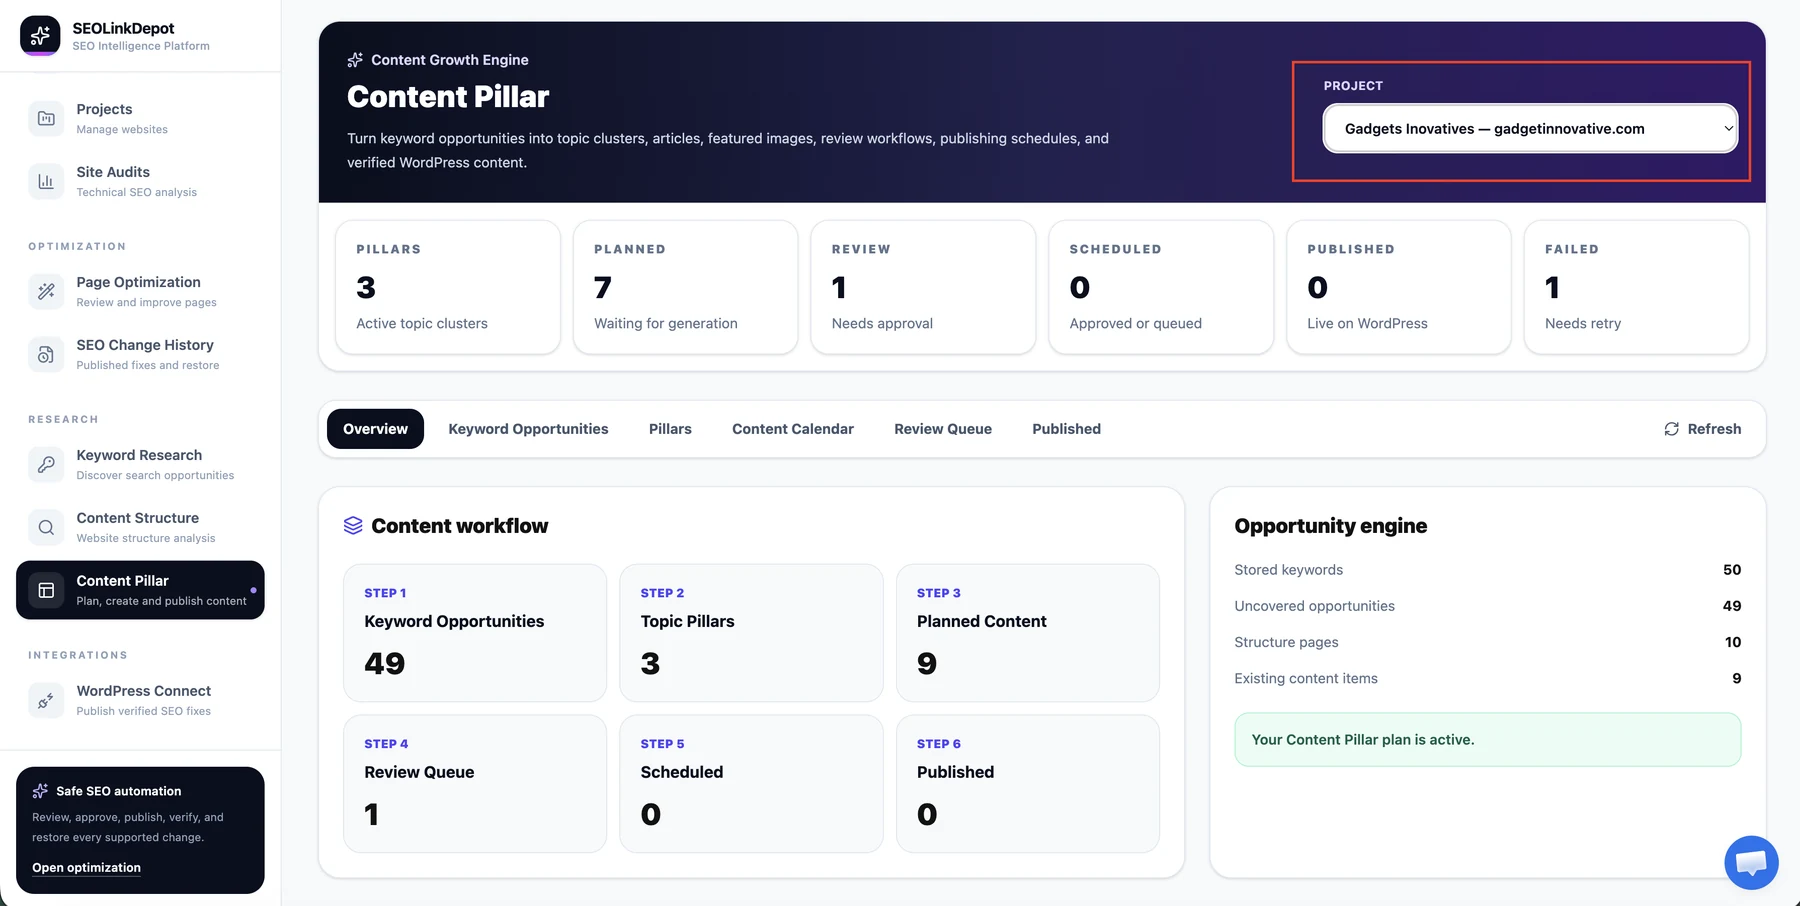Click the Content Pillar layout icon
1800x906 pixels.
pos(46,590)
